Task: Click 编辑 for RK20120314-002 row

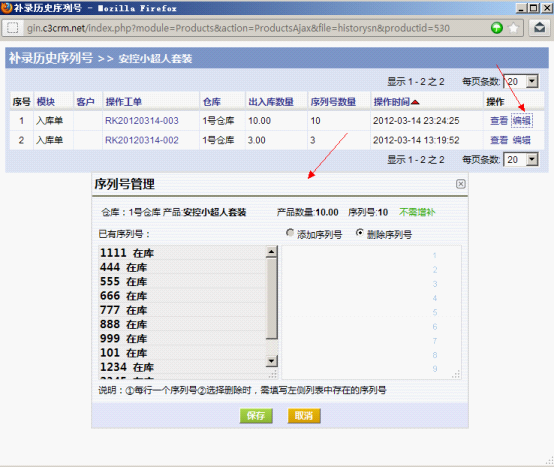Action: point(521,140)
